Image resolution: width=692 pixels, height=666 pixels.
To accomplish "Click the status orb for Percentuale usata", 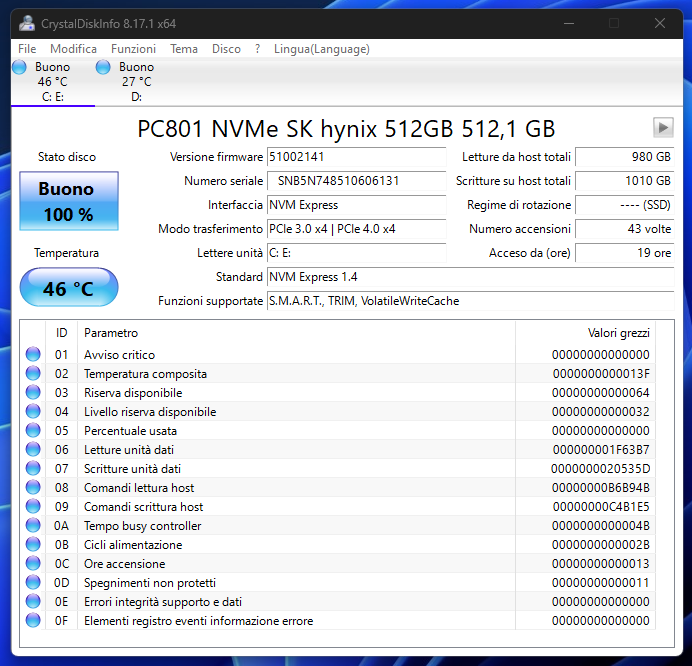I will [x=33, y=430].
